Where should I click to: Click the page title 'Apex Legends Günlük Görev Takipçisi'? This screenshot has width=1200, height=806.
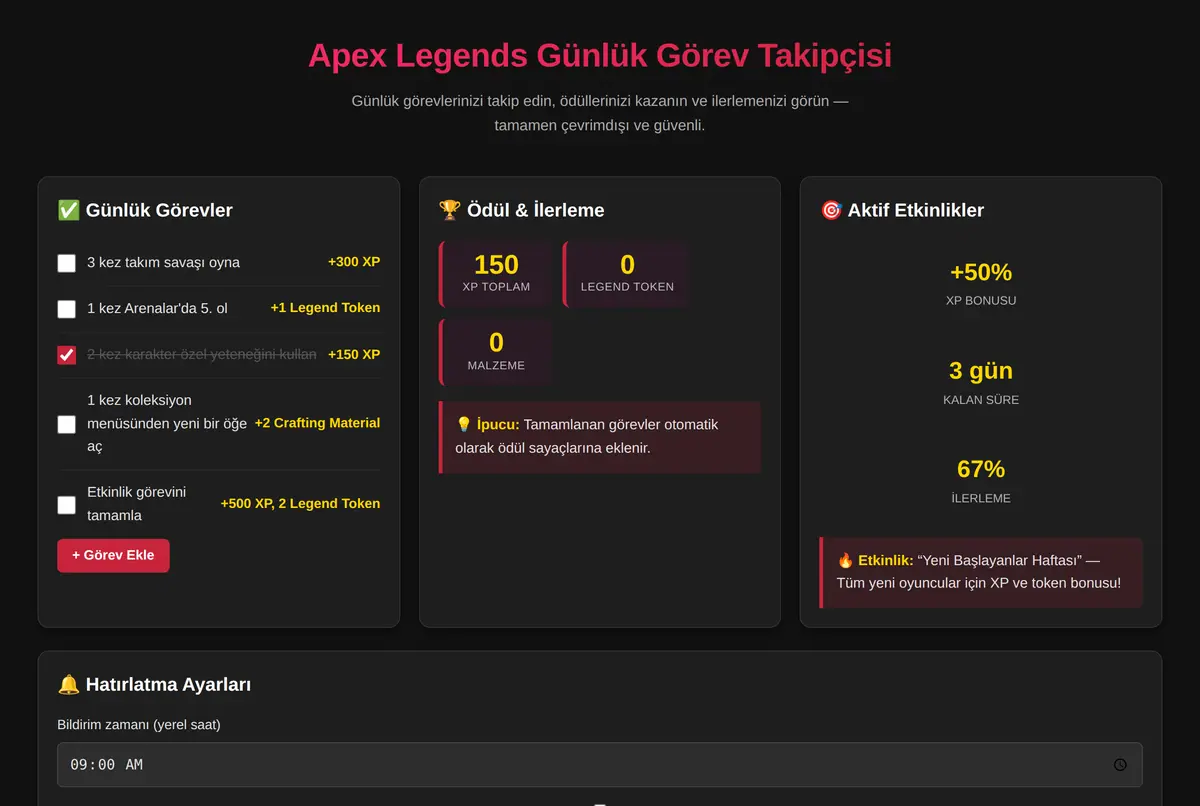click(x=600, y=55)
